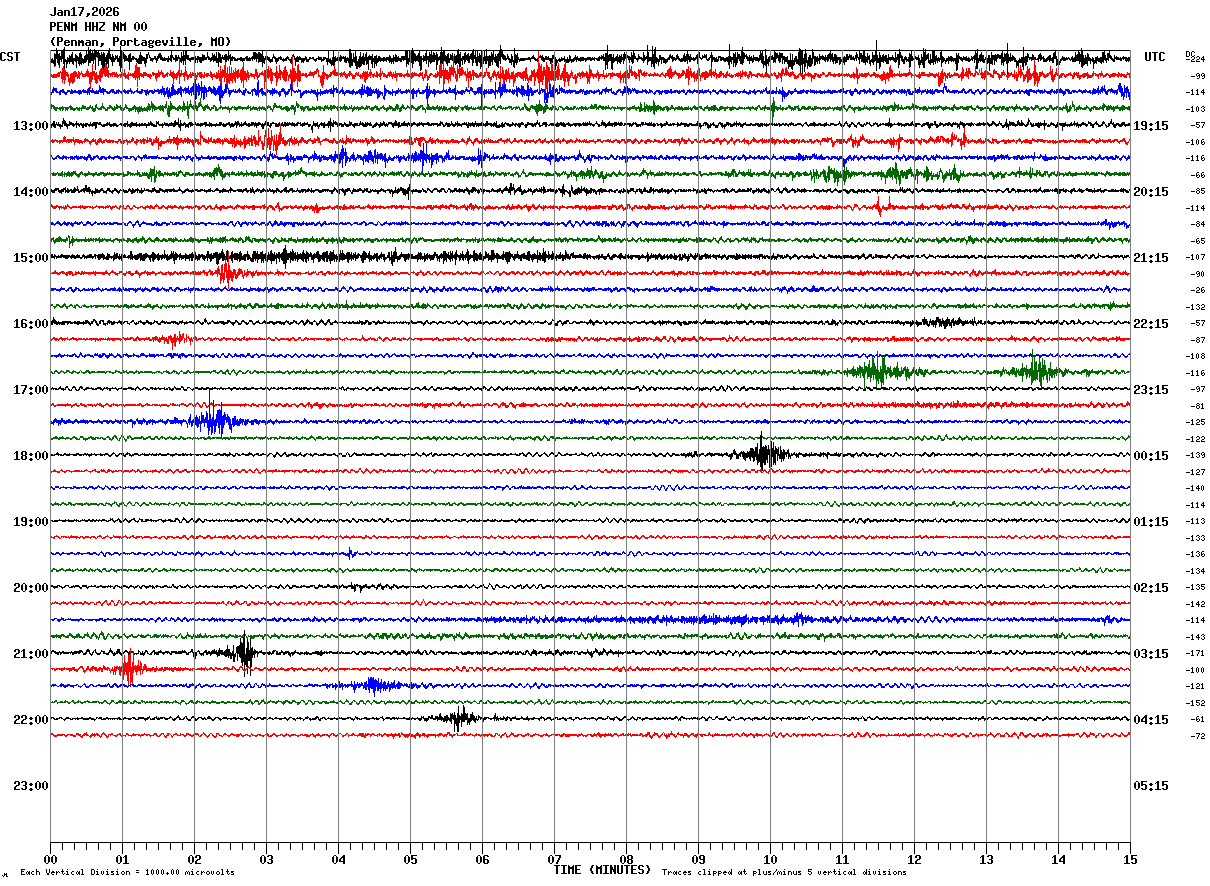Click the 15:00 CST hour label
Image resolution: width=1210 pixels, height=886 pixels.
click(30, 258)
